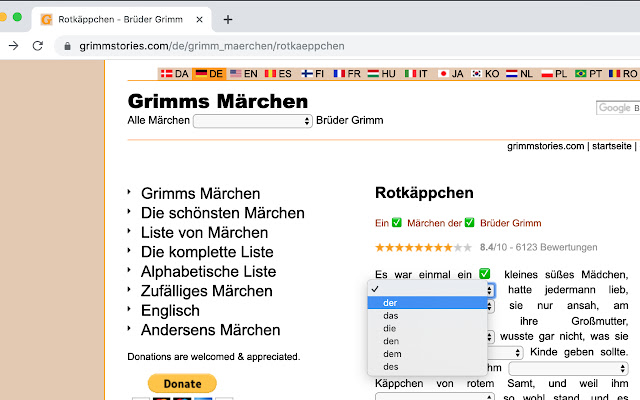View site security lock icon
This screenshot has width=640, height=400.
tap(67, 46)
